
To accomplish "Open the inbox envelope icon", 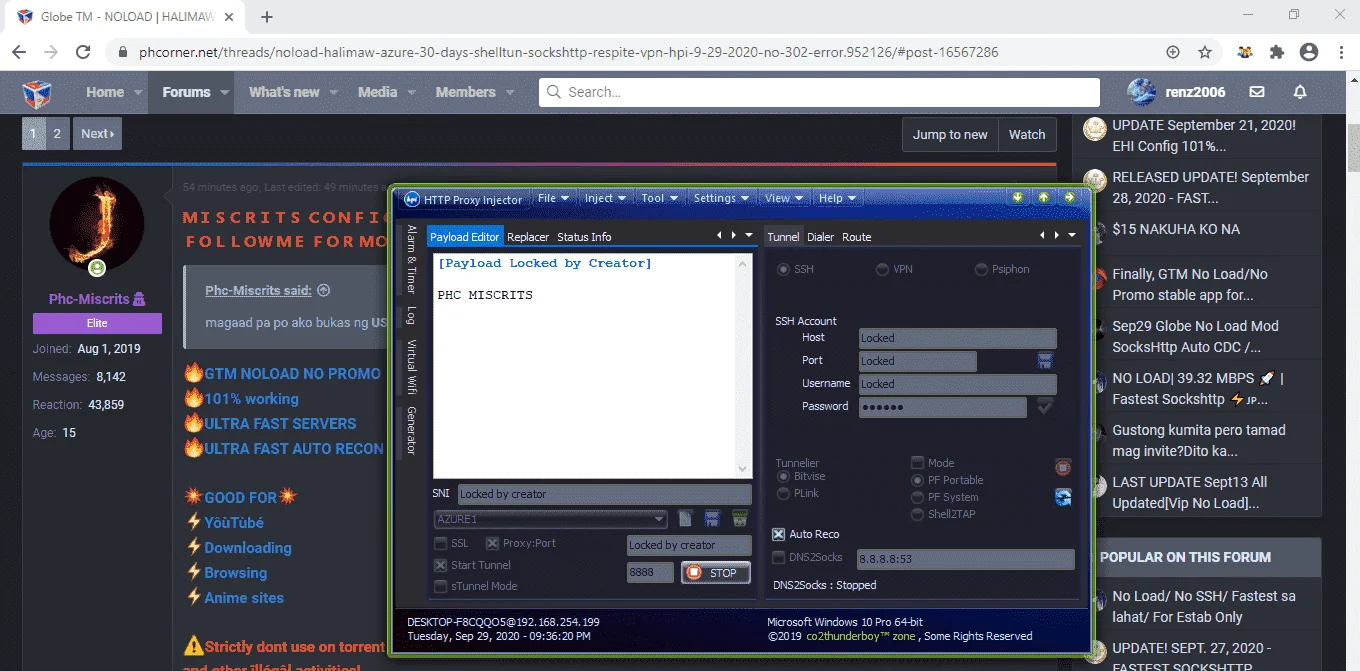I will click(x=1256, y=92).
